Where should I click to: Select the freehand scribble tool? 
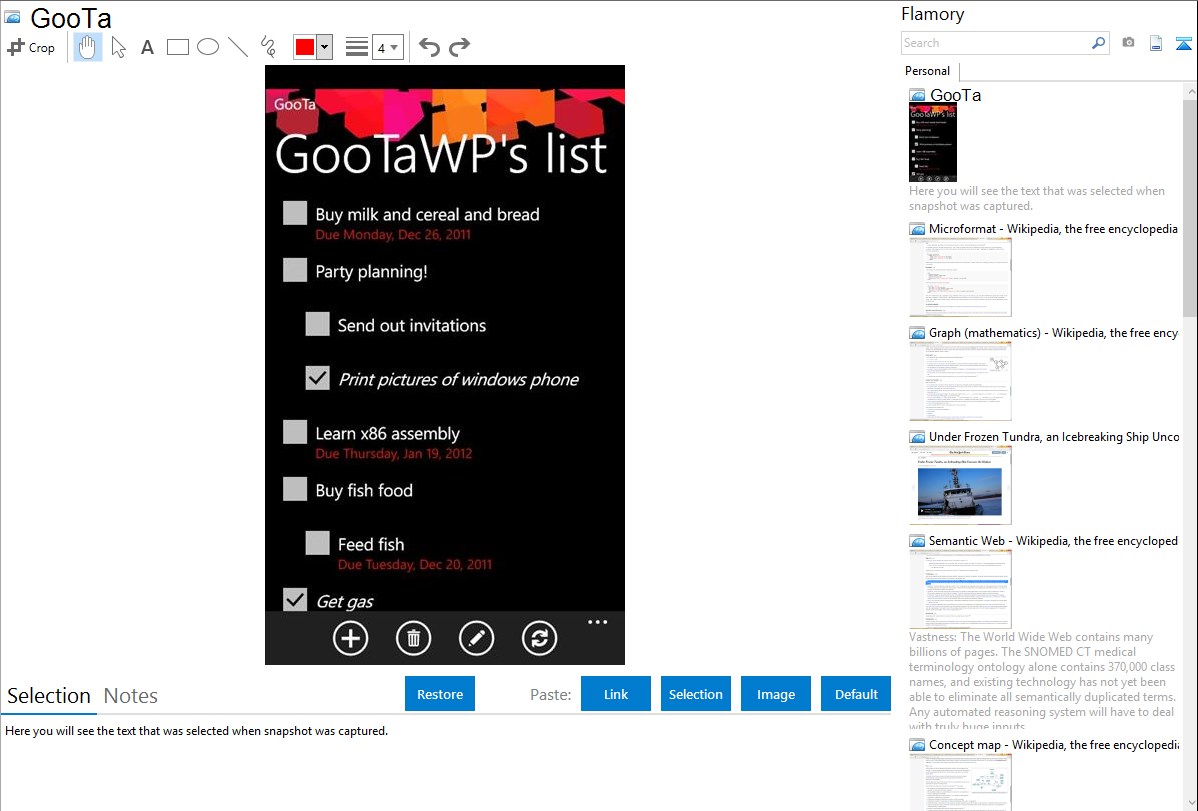[268, 47]
